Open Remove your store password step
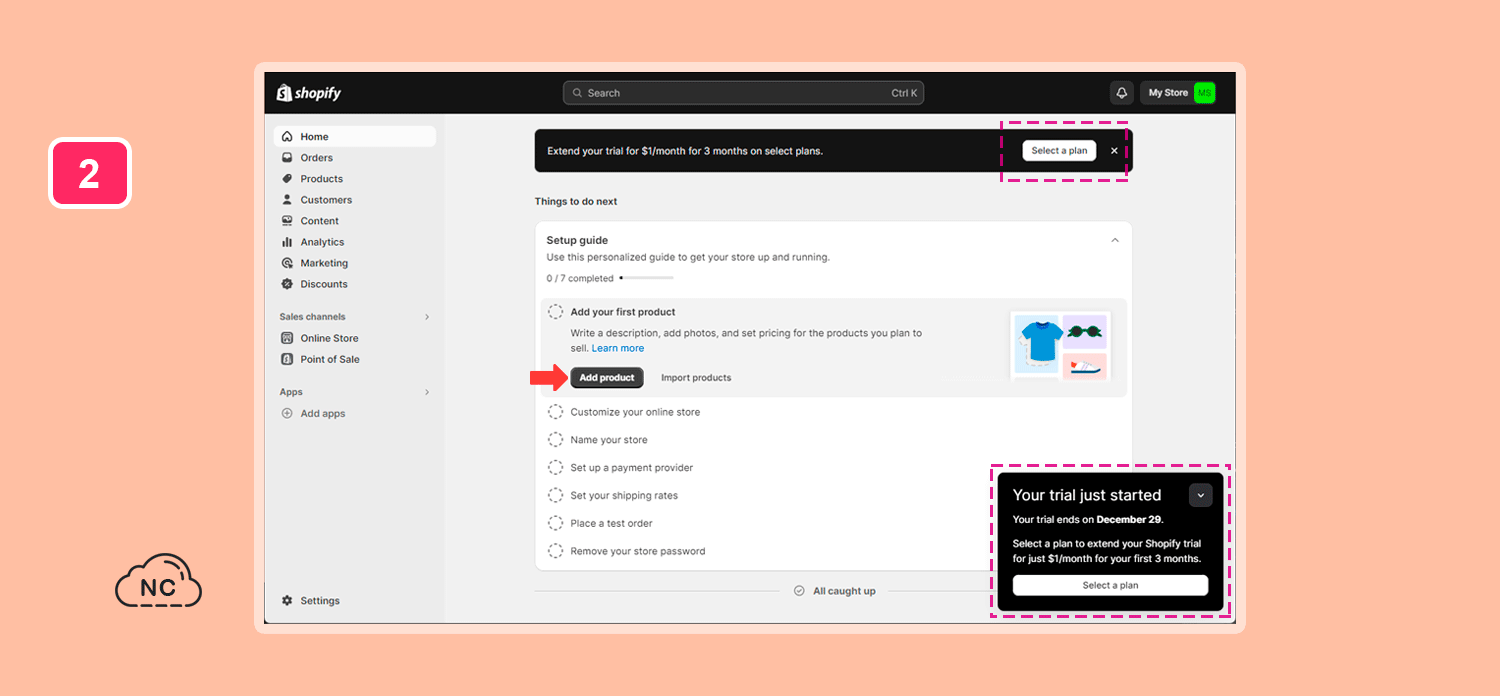 pos(638,551)
